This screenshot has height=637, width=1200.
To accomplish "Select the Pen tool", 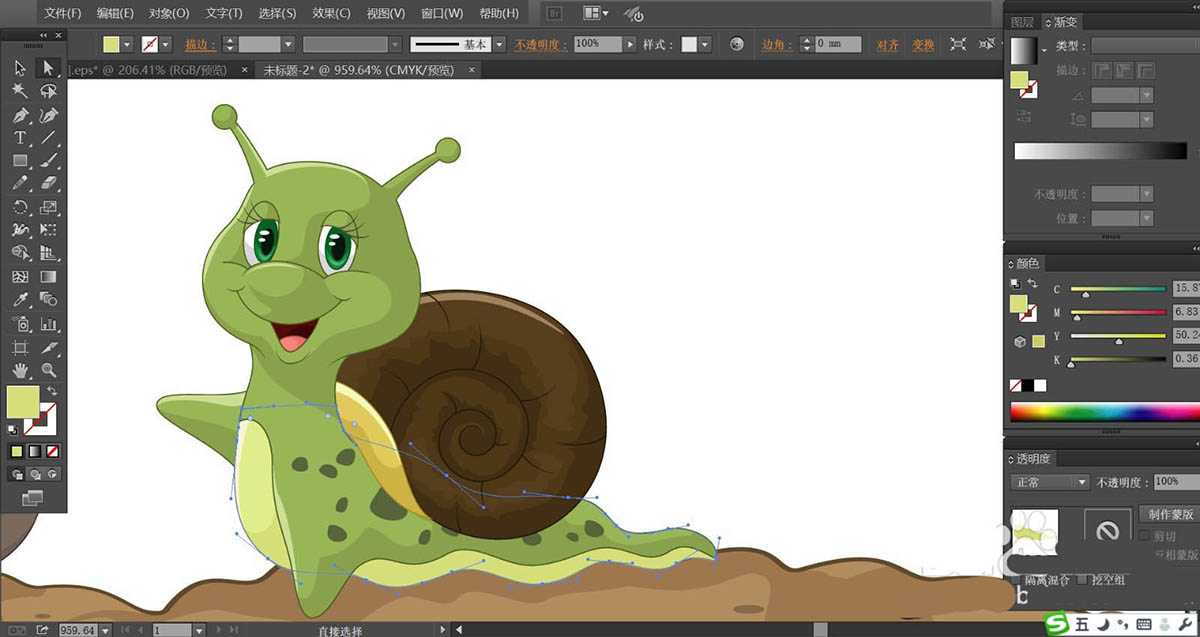I will (20, 115).
